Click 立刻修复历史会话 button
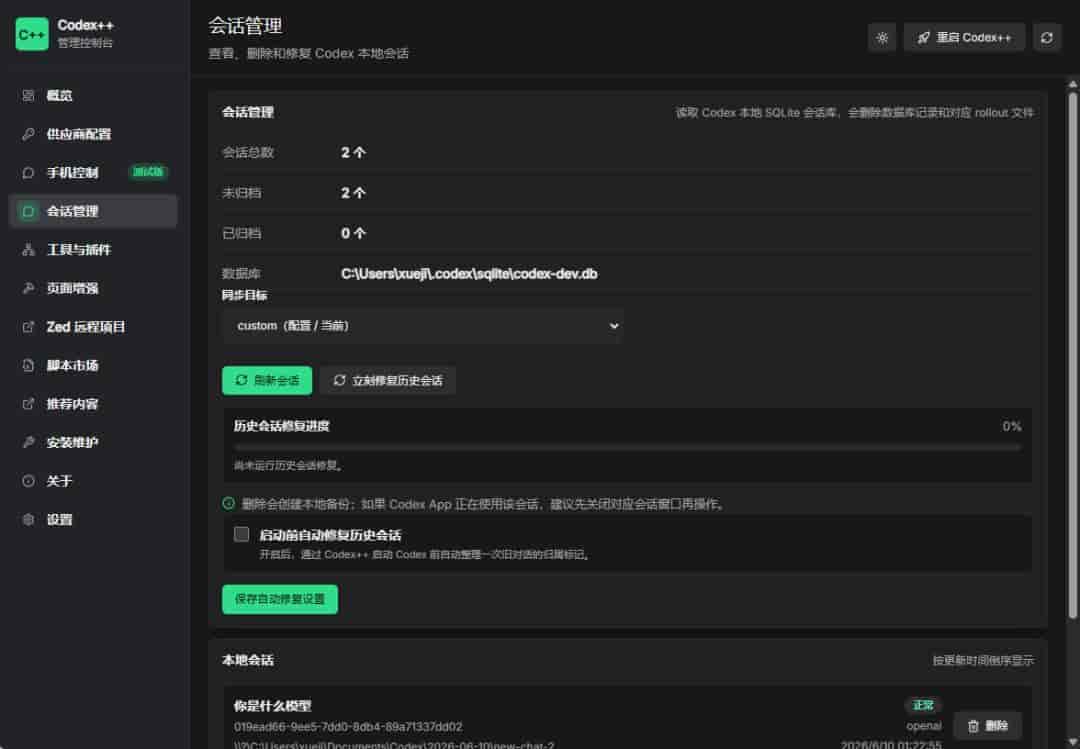This screenshot has width=1080, height=749. pyautogui.click(x=388, y=380)
